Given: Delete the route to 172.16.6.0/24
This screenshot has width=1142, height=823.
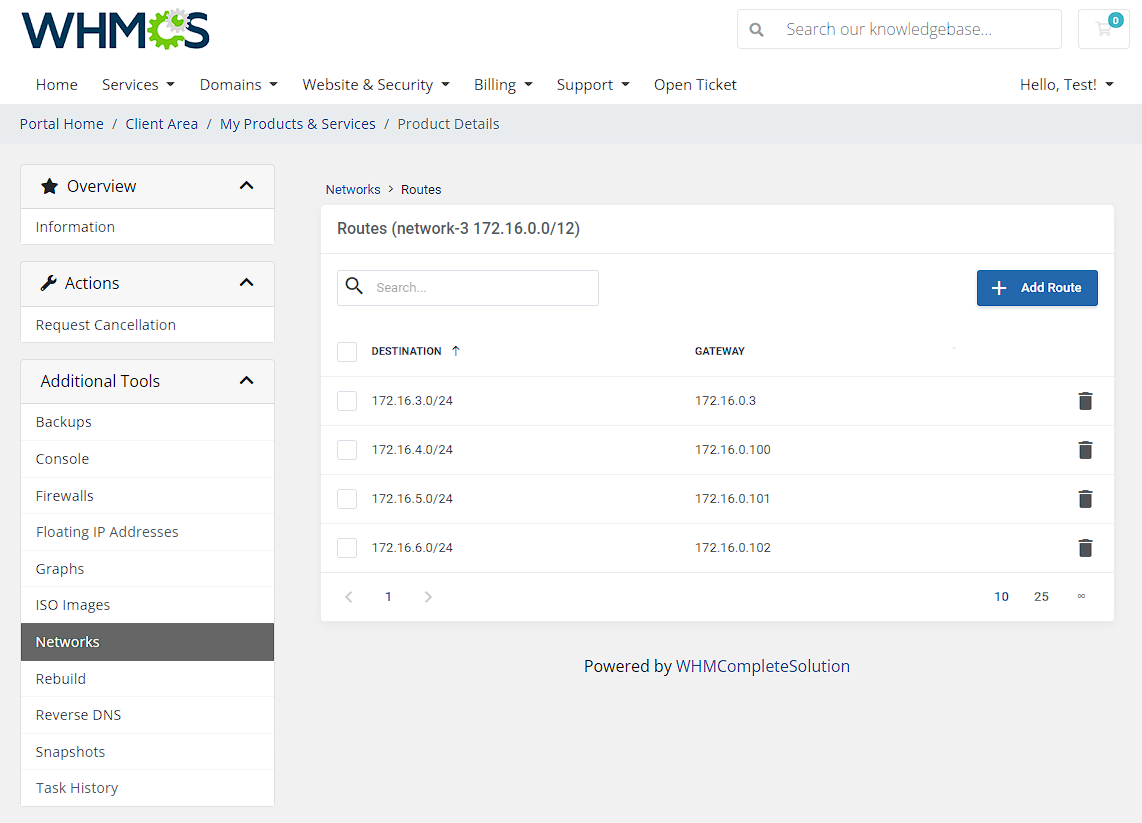Looking at the screenshot, I should click(x=1085, y=547).
